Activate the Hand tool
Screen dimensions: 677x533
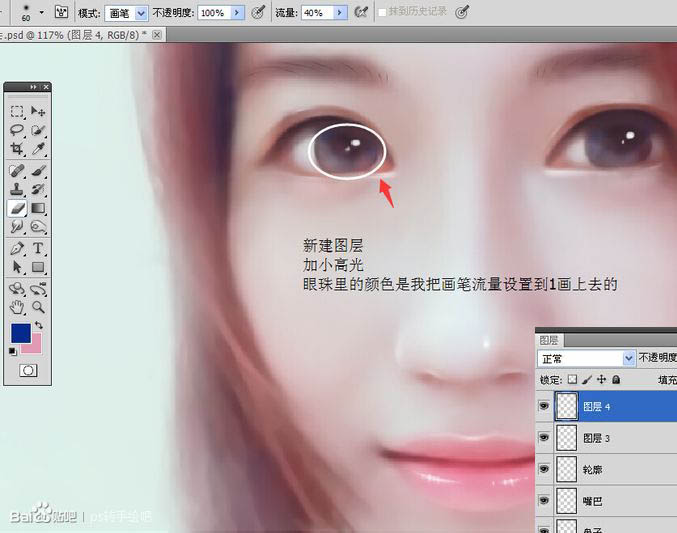17,307
